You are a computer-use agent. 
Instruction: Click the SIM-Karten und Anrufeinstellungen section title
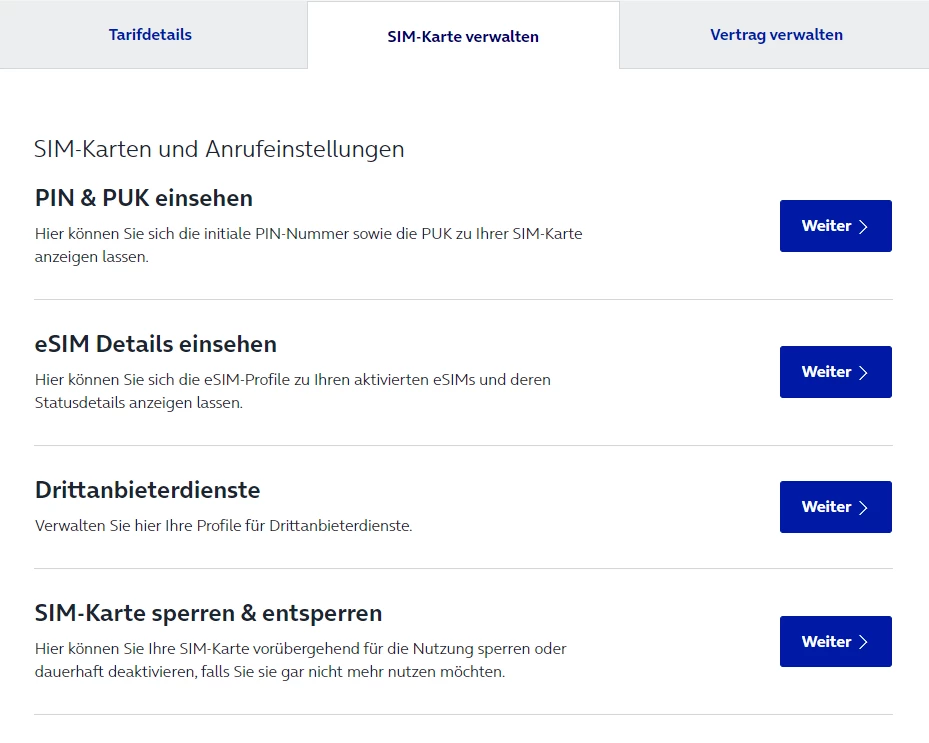point(219,150)
